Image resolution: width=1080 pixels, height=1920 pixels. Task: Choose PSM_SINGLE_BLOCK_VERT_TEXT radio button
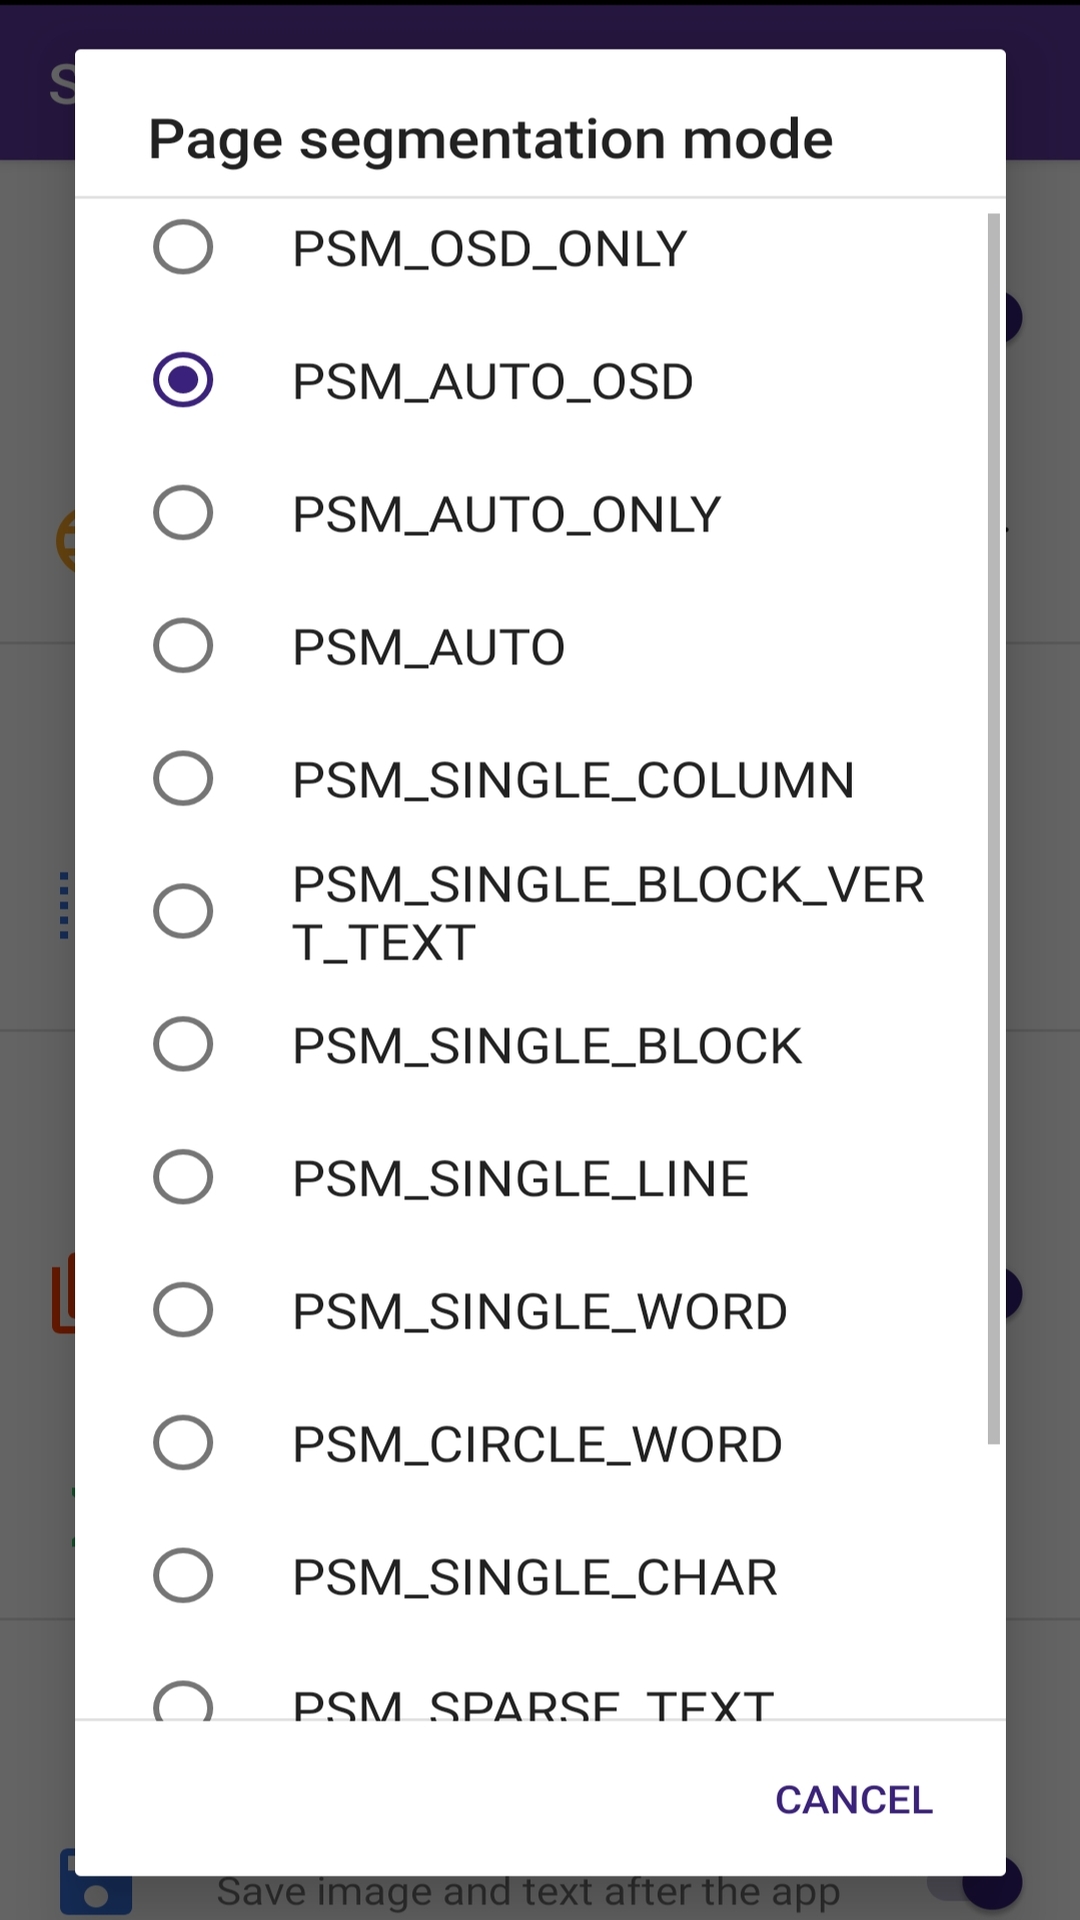tap(183, 911)
